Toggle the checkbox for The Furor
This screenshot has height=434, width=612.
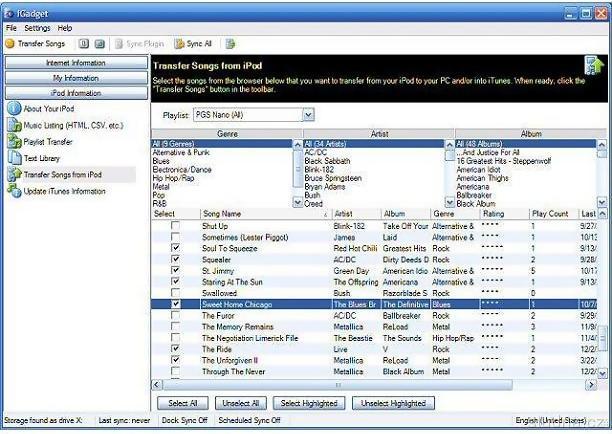click(x=176, y=315)
